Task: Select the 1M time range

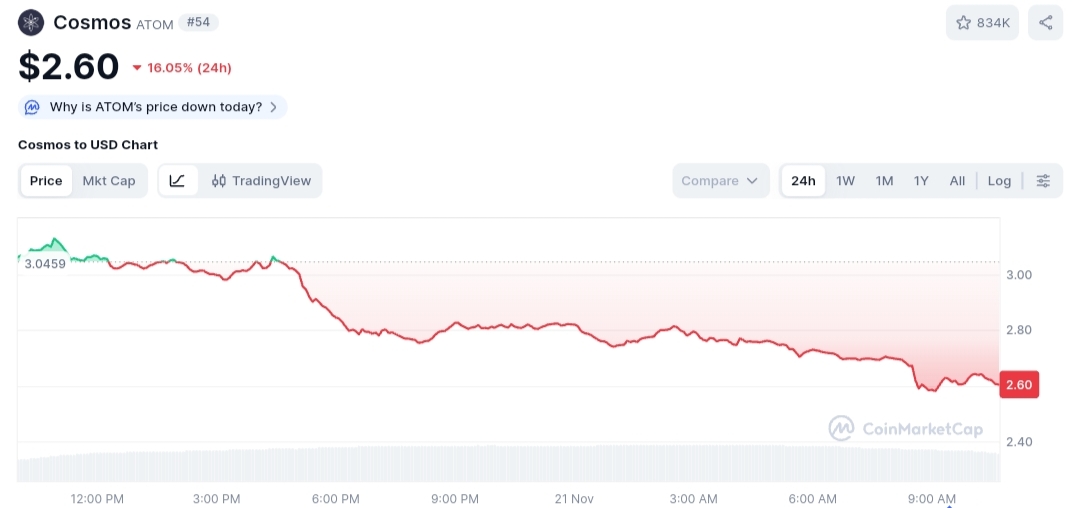Action: [884, 180]
